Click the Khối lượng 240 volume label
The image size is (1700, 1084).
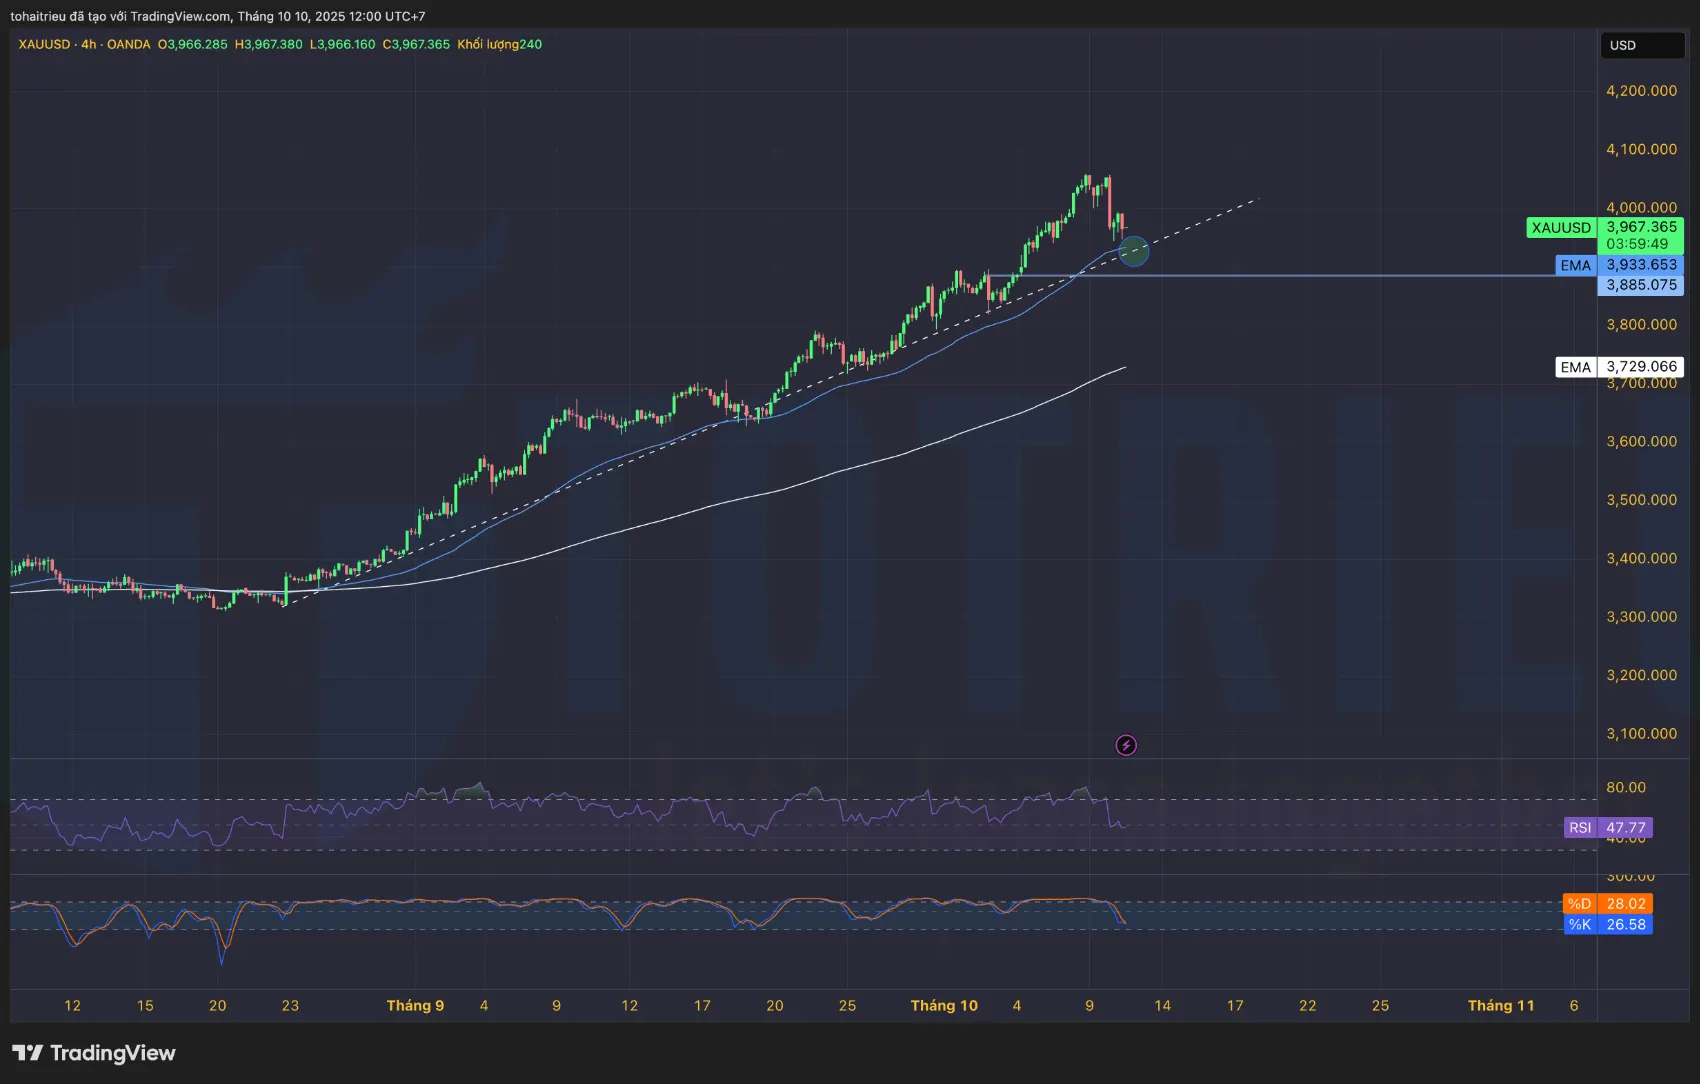pyautogui.click(x=499, y=44)
